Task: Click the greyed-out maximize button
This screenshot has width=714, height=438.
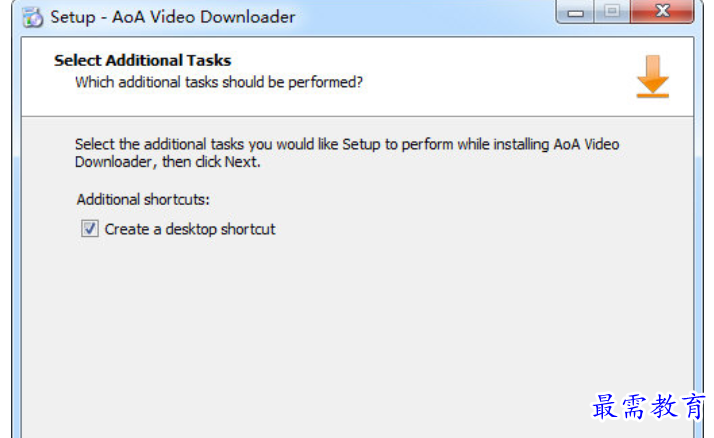Action: [x=612, y=12]
